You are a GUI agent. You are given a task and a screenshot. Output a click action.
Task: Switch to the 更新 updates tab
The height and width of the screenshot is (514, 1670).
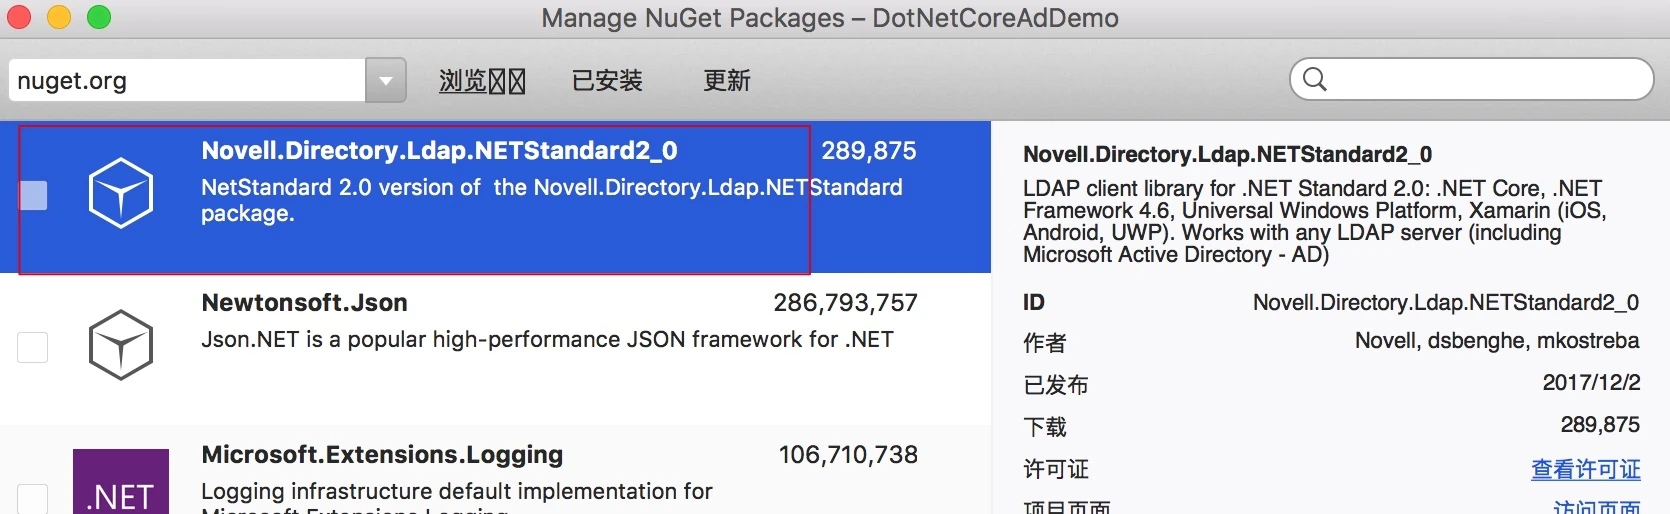[727, 81]
